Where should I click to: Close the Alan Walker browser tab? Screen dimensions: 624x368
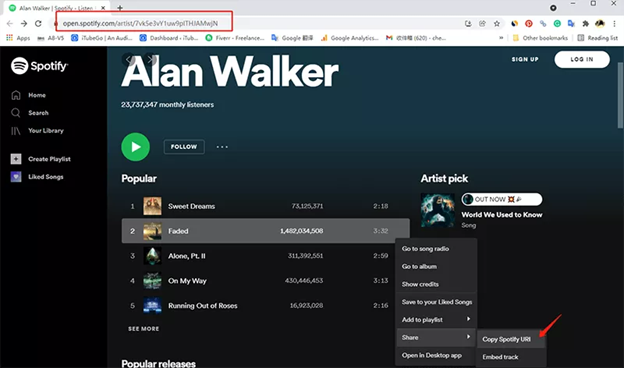pos(103,8)
